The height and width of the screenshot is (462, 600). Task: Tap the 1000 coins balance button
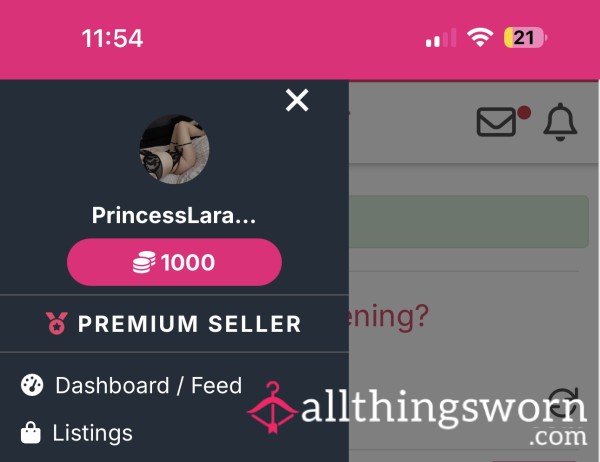tap(174, 262)
